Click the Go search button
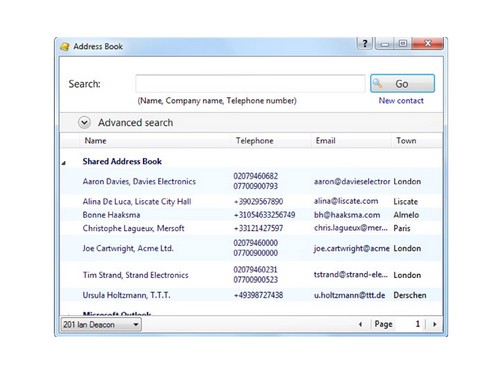Screen dimensions: 500x375 point(402,83)
